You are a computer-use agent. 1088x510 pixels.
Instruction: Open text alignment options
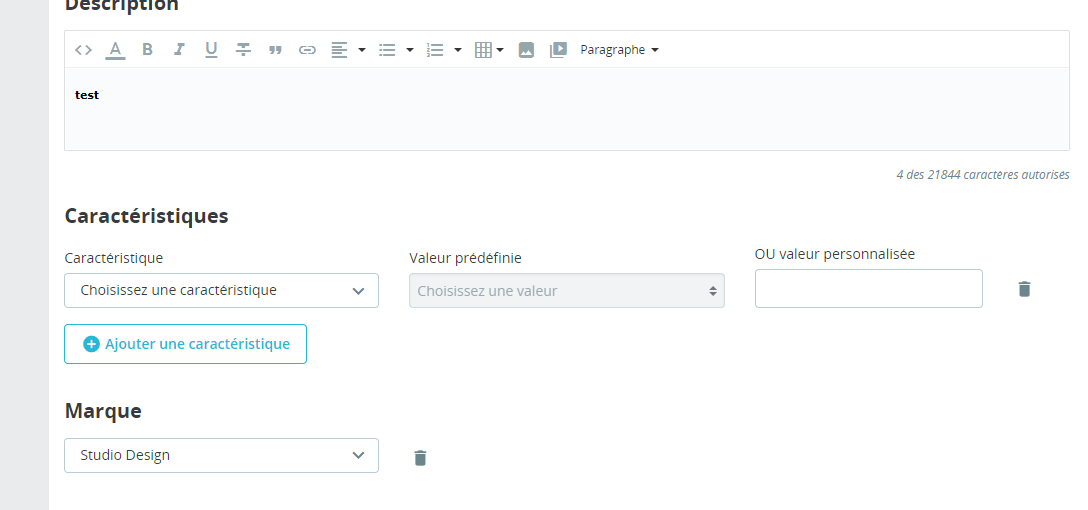[x=348, y=50]
